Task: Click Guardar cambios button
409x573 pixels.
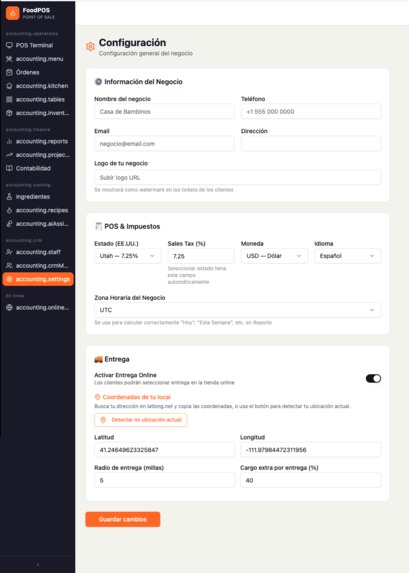Action: click(123, 519)
